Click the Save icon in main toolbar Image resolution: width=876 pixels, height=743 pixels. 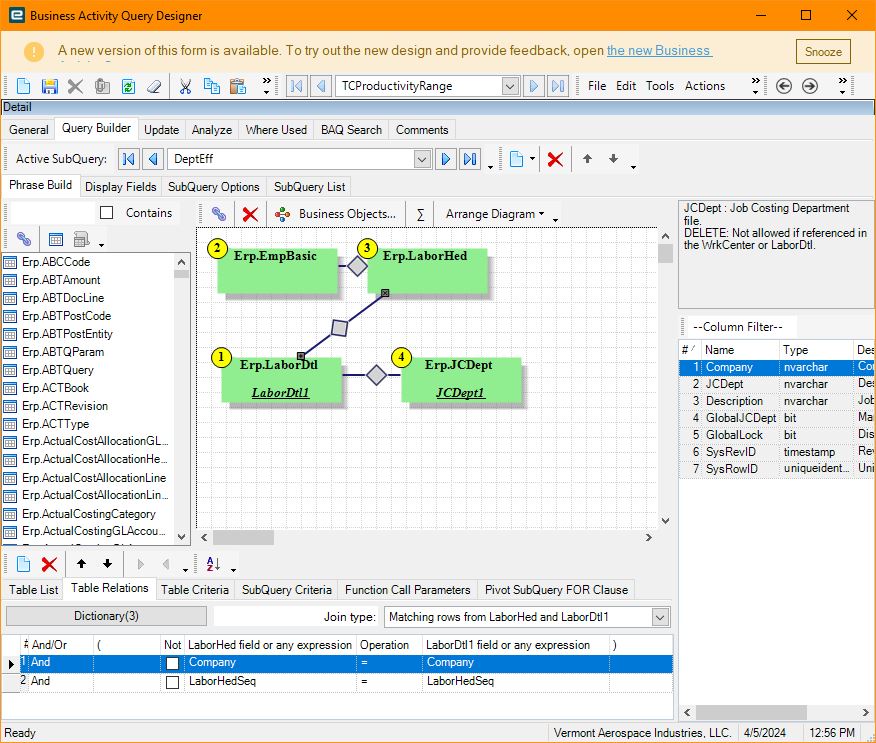49,86
